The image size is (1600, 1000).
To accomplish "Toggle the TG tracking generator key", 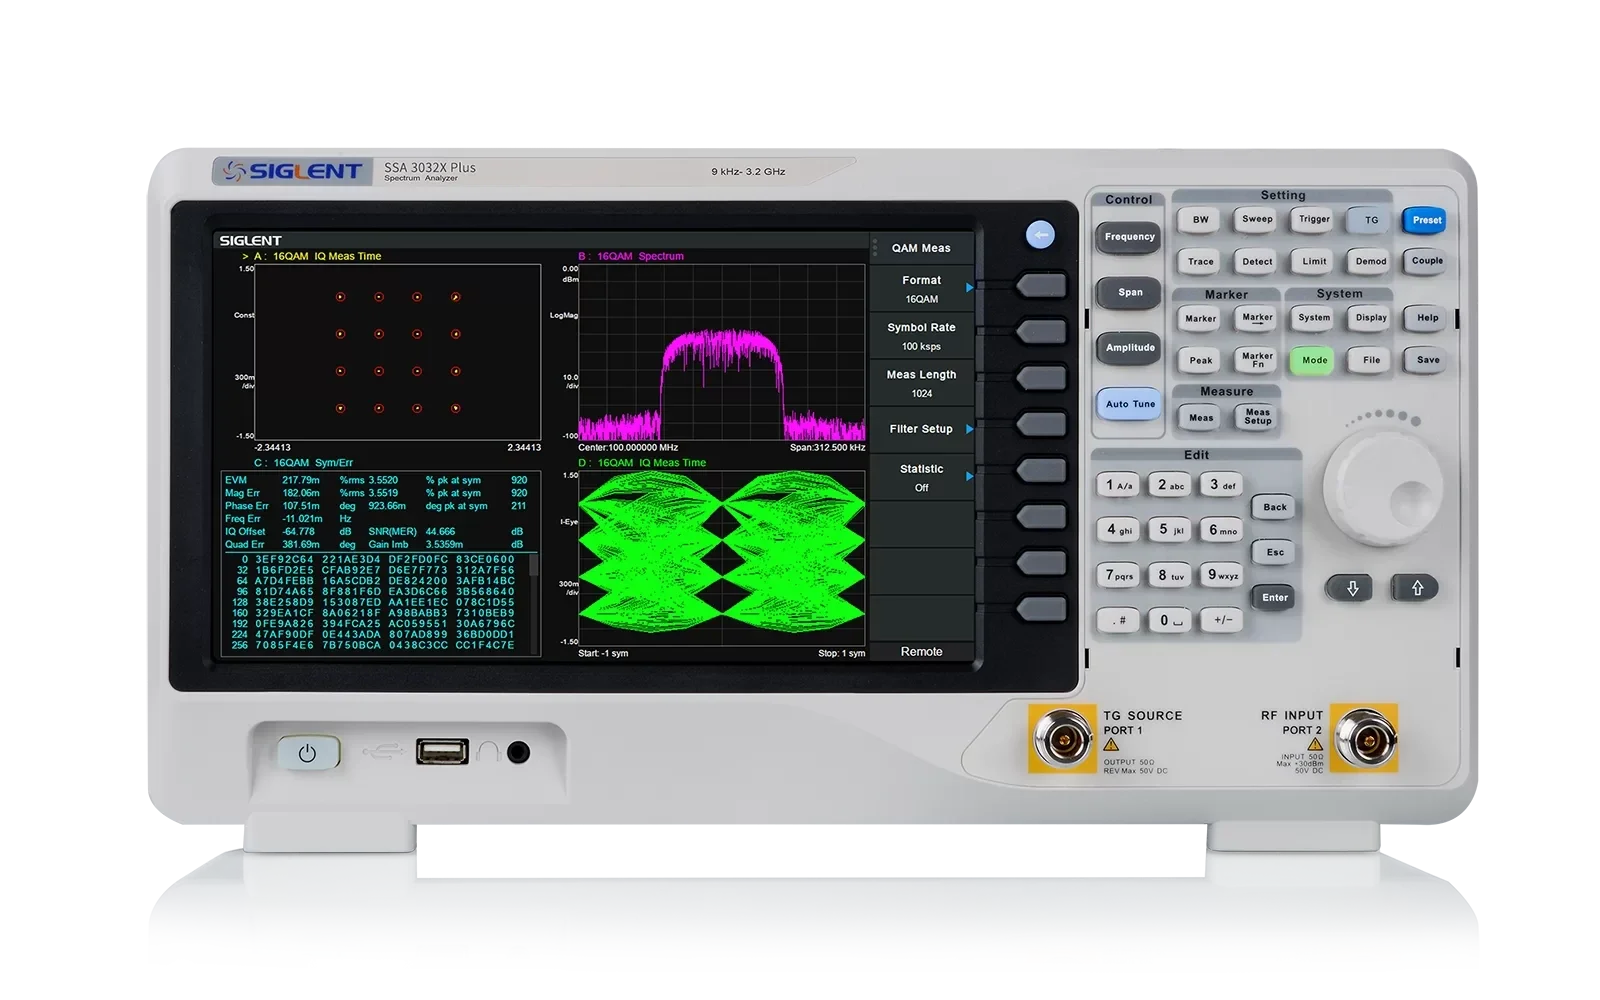I will tap(1371, 220).
